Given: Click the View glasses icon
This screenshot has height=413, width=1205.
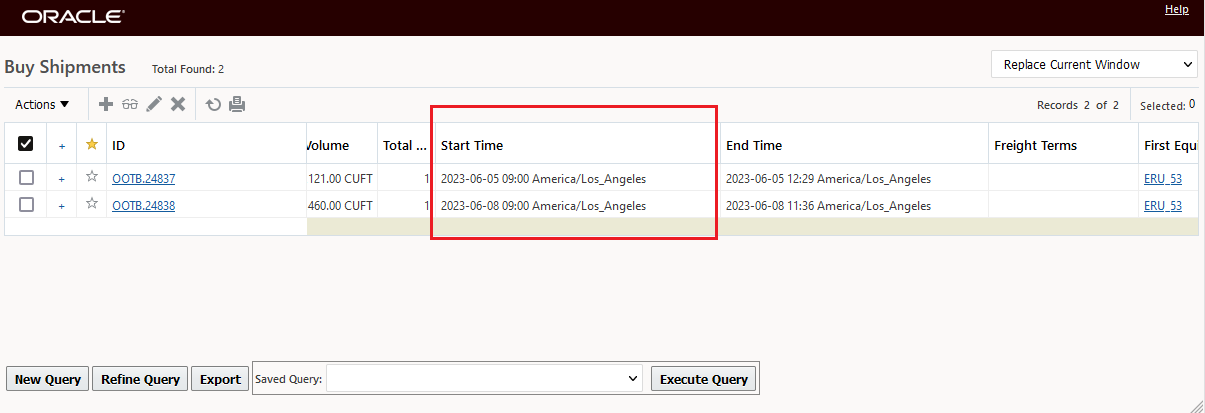Looking at the screenshot, I should click(x=130, y=104).
